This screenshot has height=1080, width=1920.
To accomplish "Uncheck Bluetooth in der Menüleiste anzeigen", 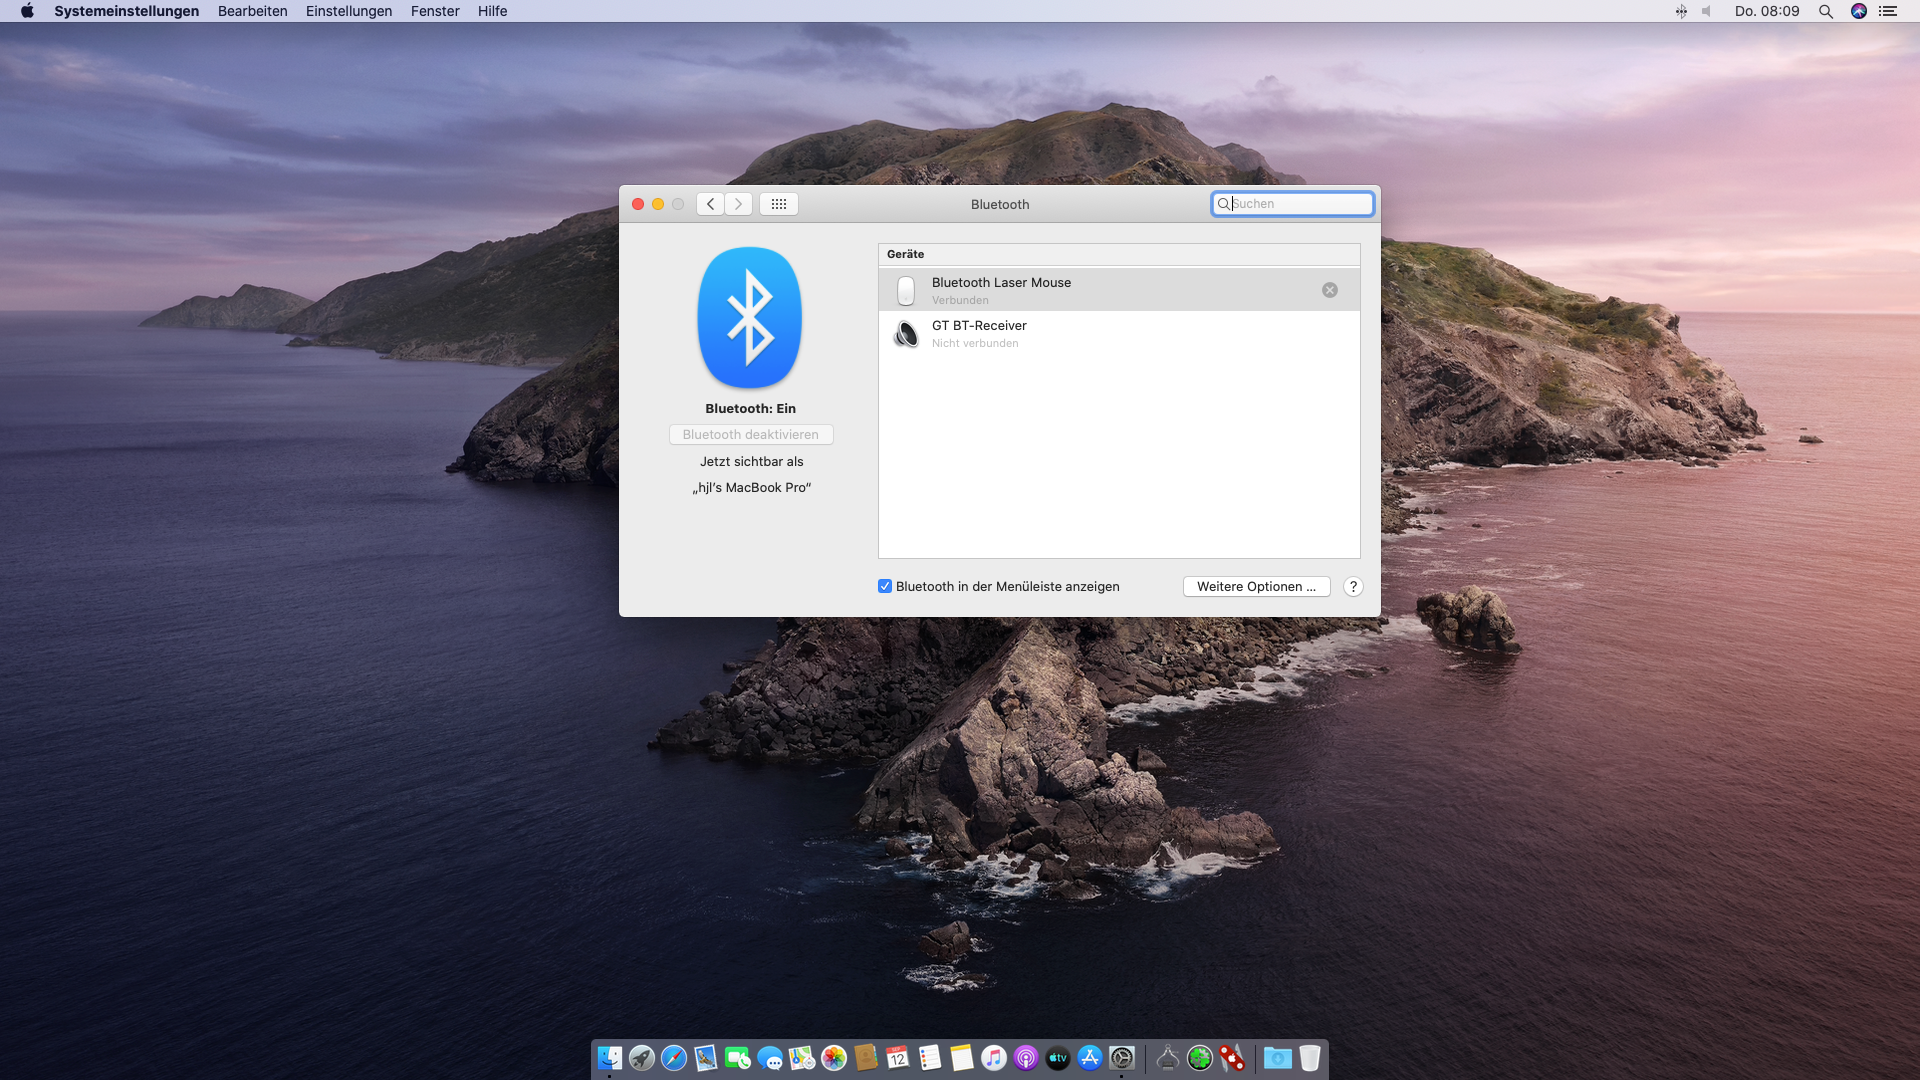I will 885,587.
